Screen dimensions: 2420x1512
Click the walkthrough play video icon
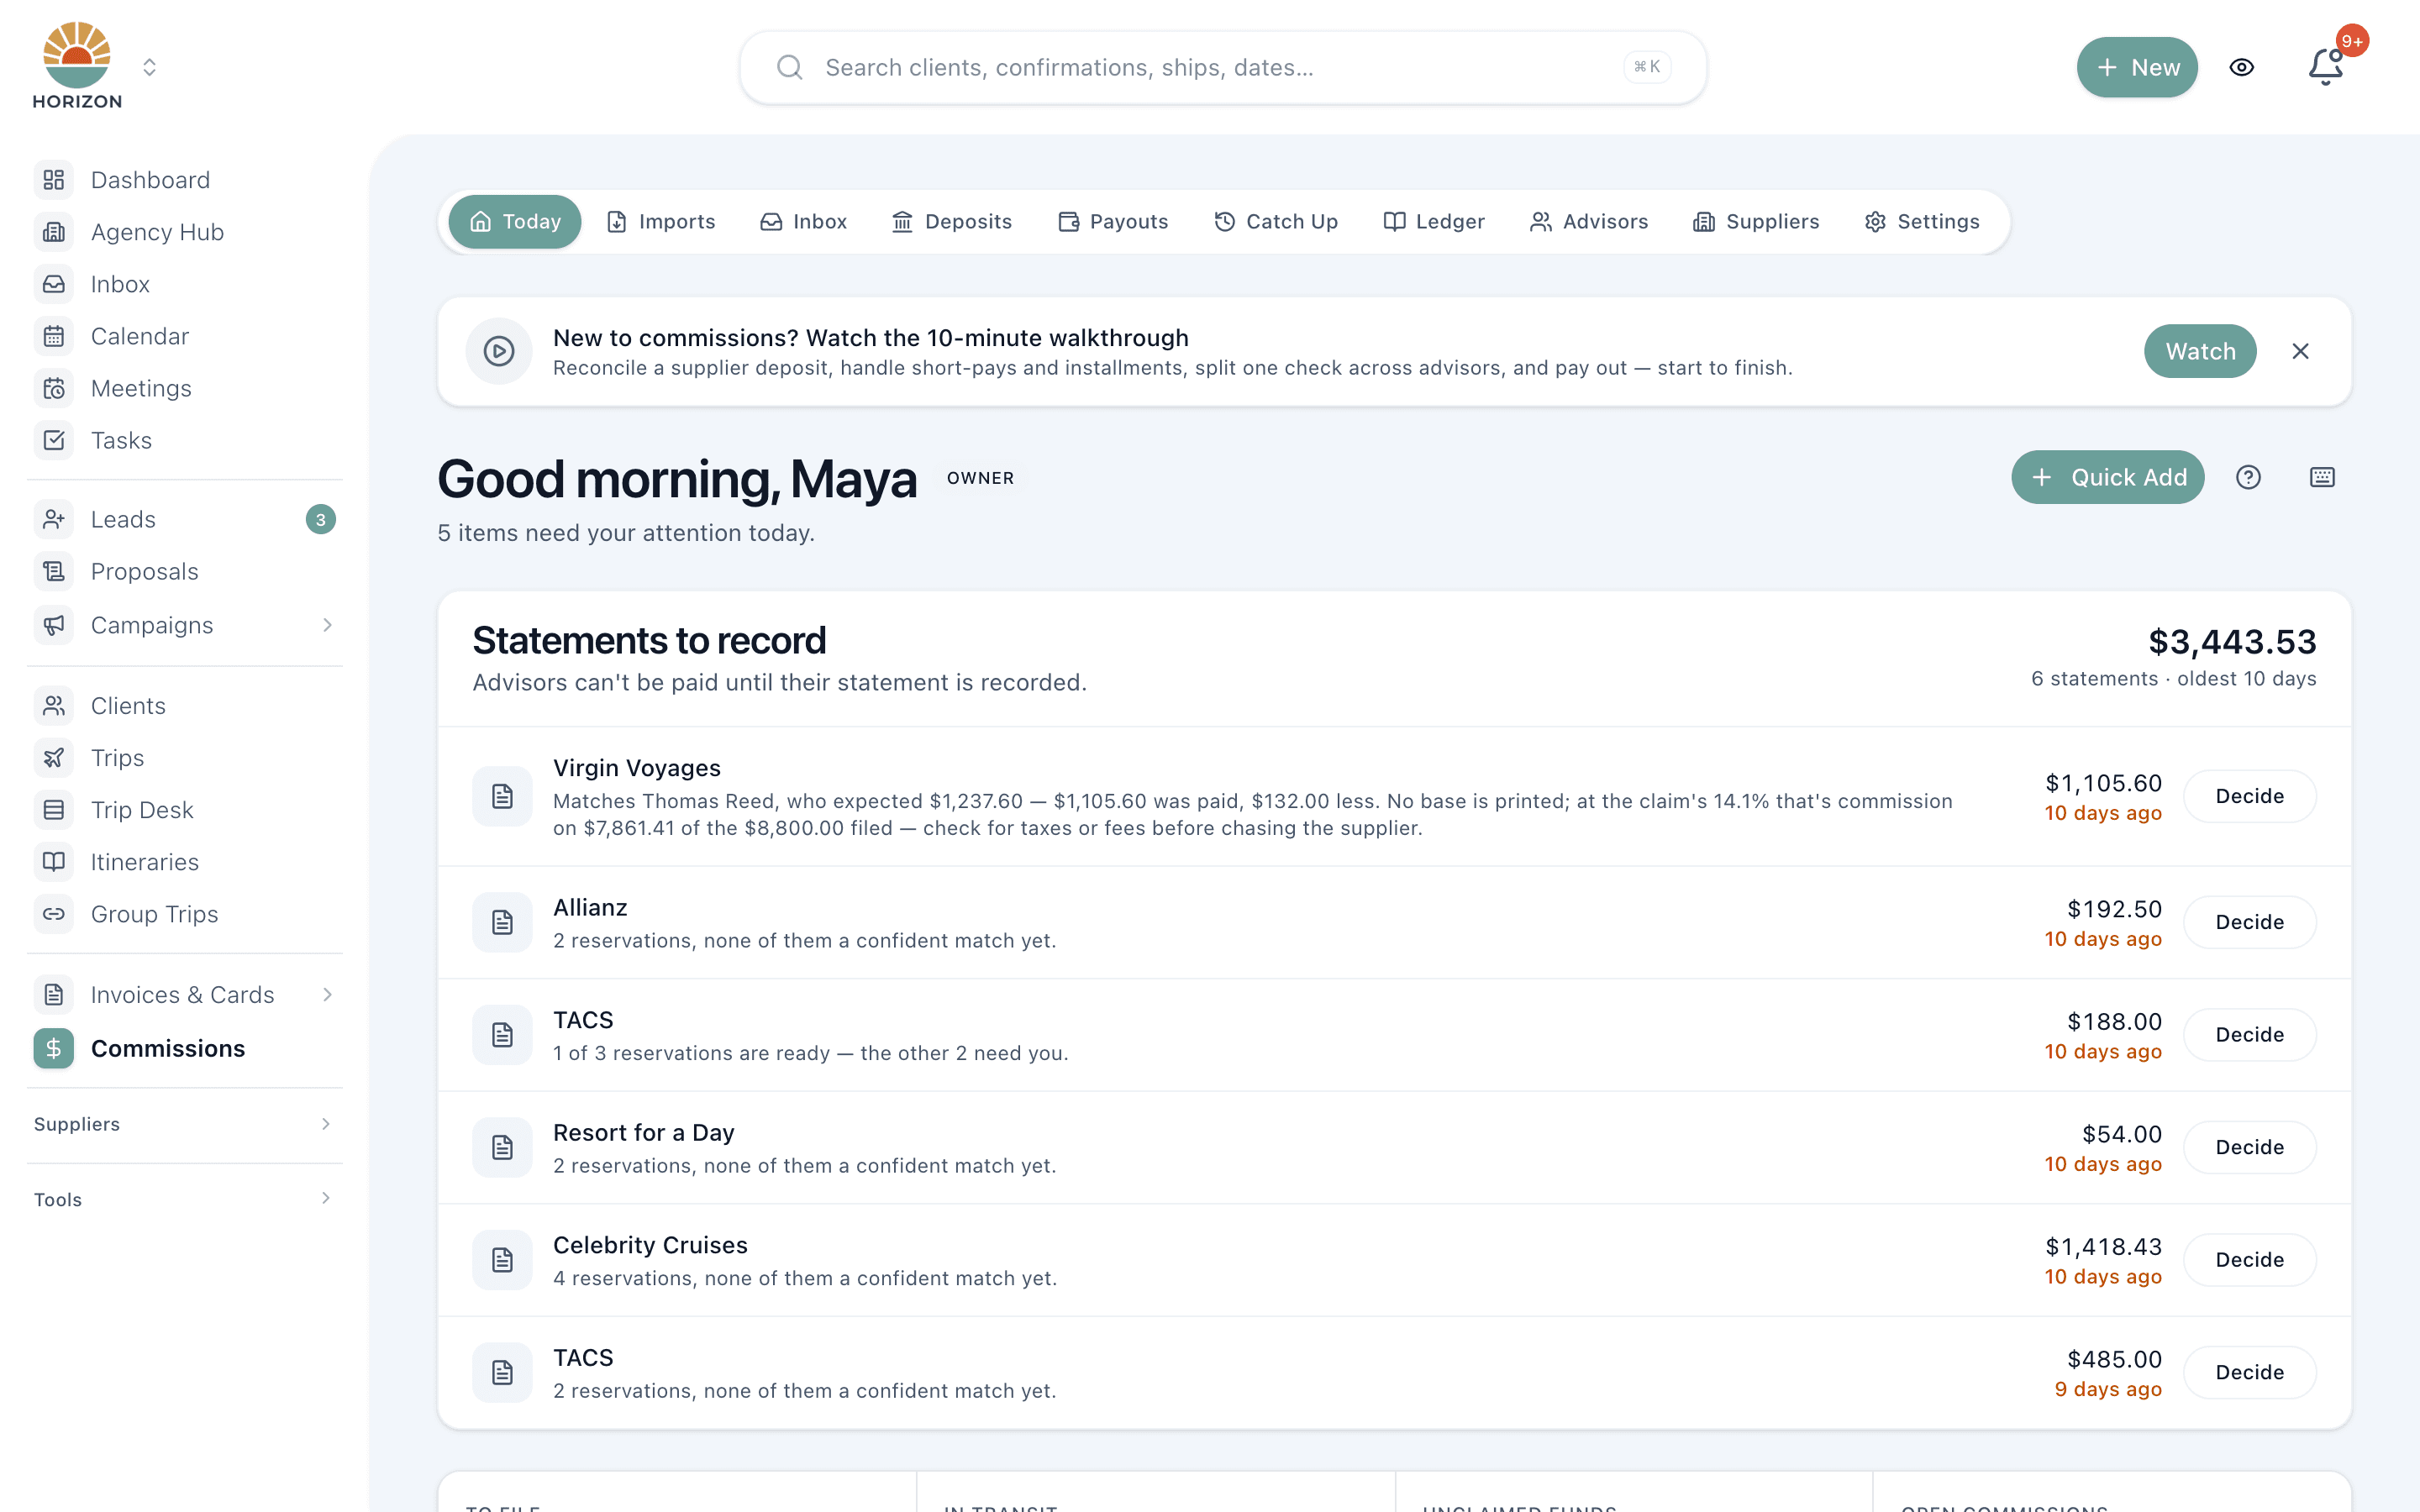coord(499,351)
